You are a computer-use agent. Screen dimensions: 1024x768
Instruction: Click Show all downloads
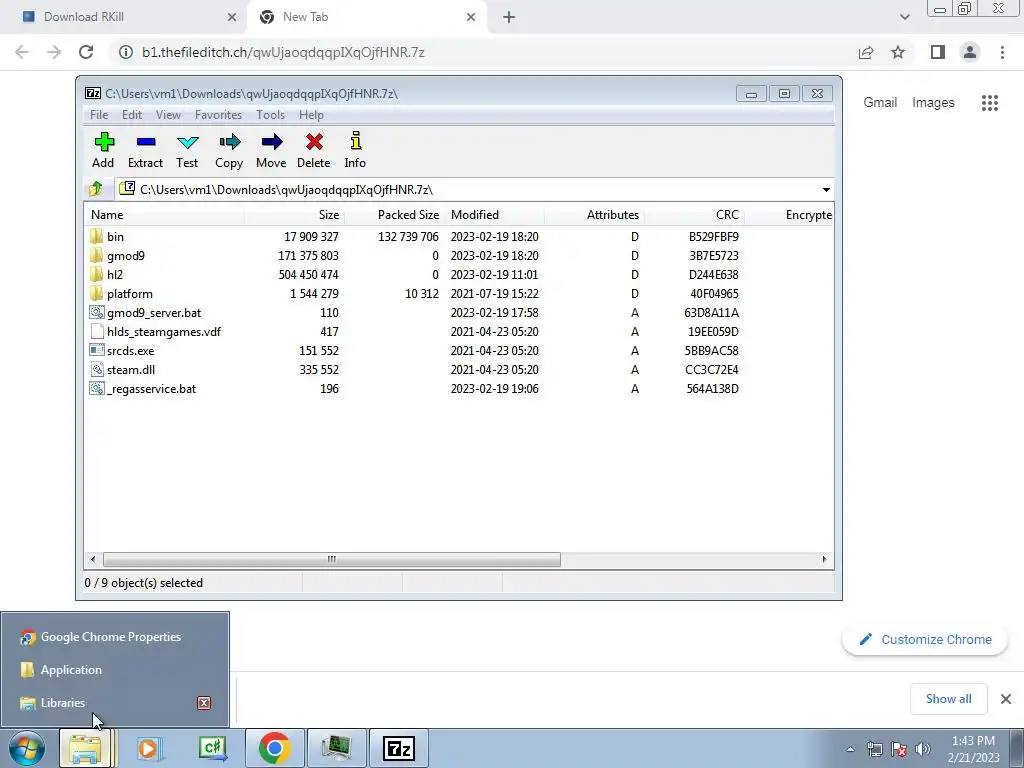tap(948, 699)
